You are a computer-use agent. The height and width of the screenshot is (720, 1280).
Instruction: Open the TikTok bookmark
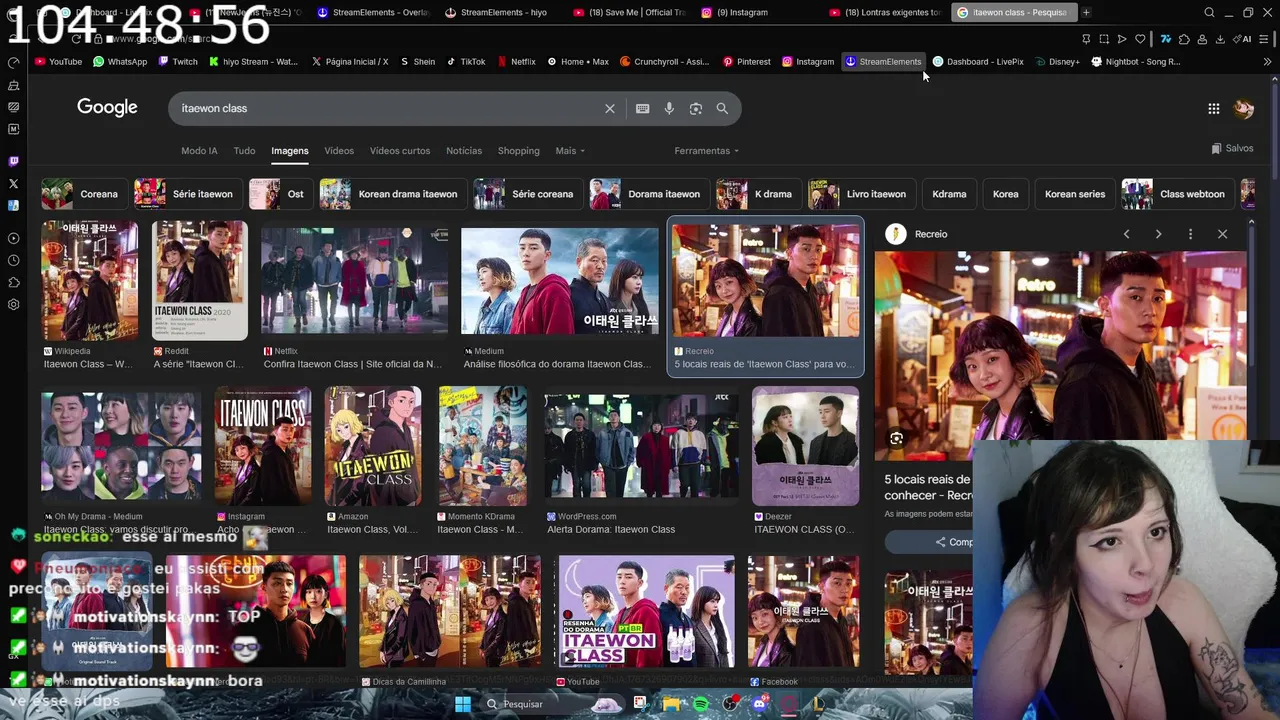[466, 62]
